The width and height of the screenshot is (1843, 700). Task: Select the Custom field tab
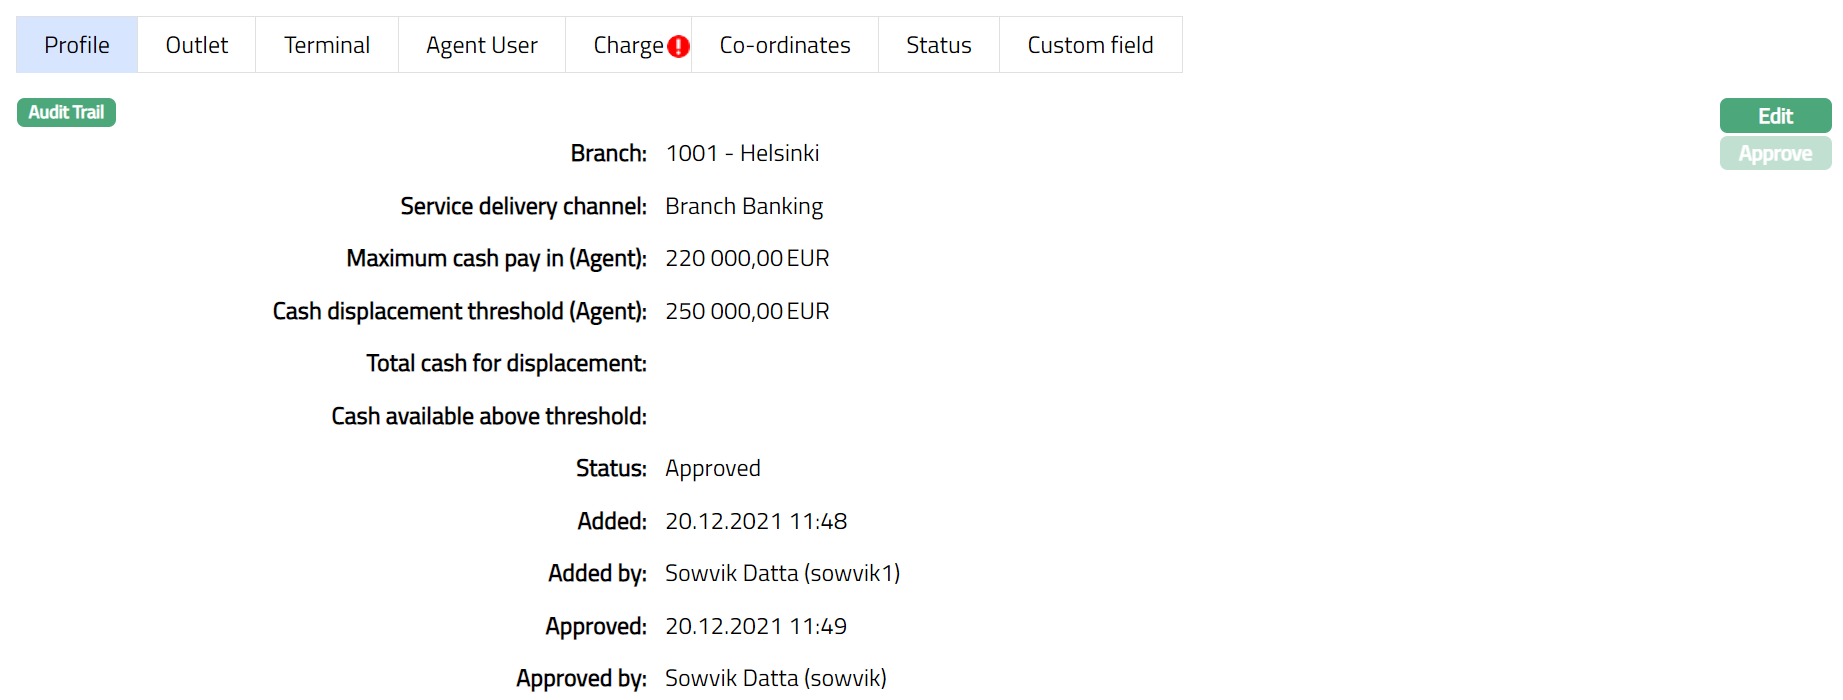click(x=1090, y=45)
